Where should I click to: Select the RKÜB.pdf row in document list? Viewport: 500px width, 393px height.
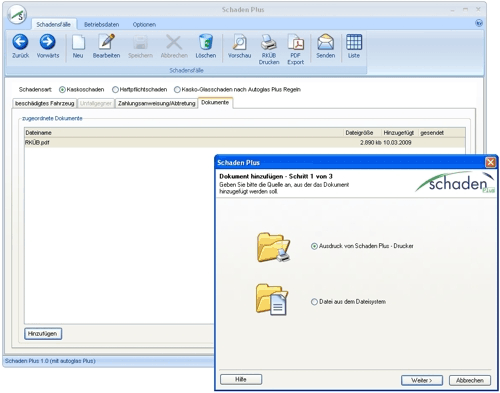[245, 143]
